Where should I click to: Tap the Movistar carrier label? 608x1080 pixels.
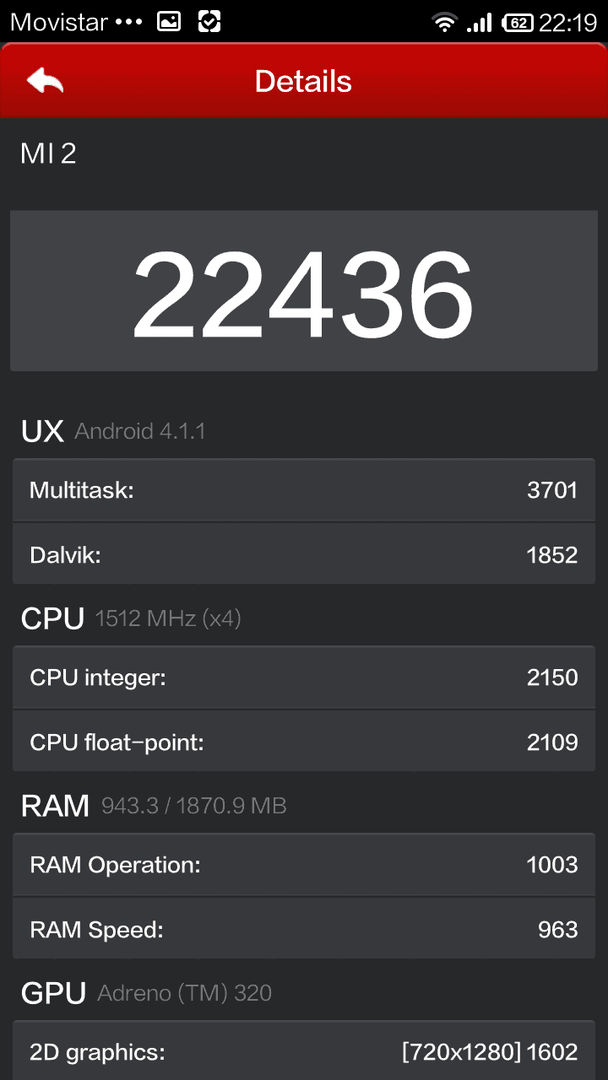pos(59,22)
